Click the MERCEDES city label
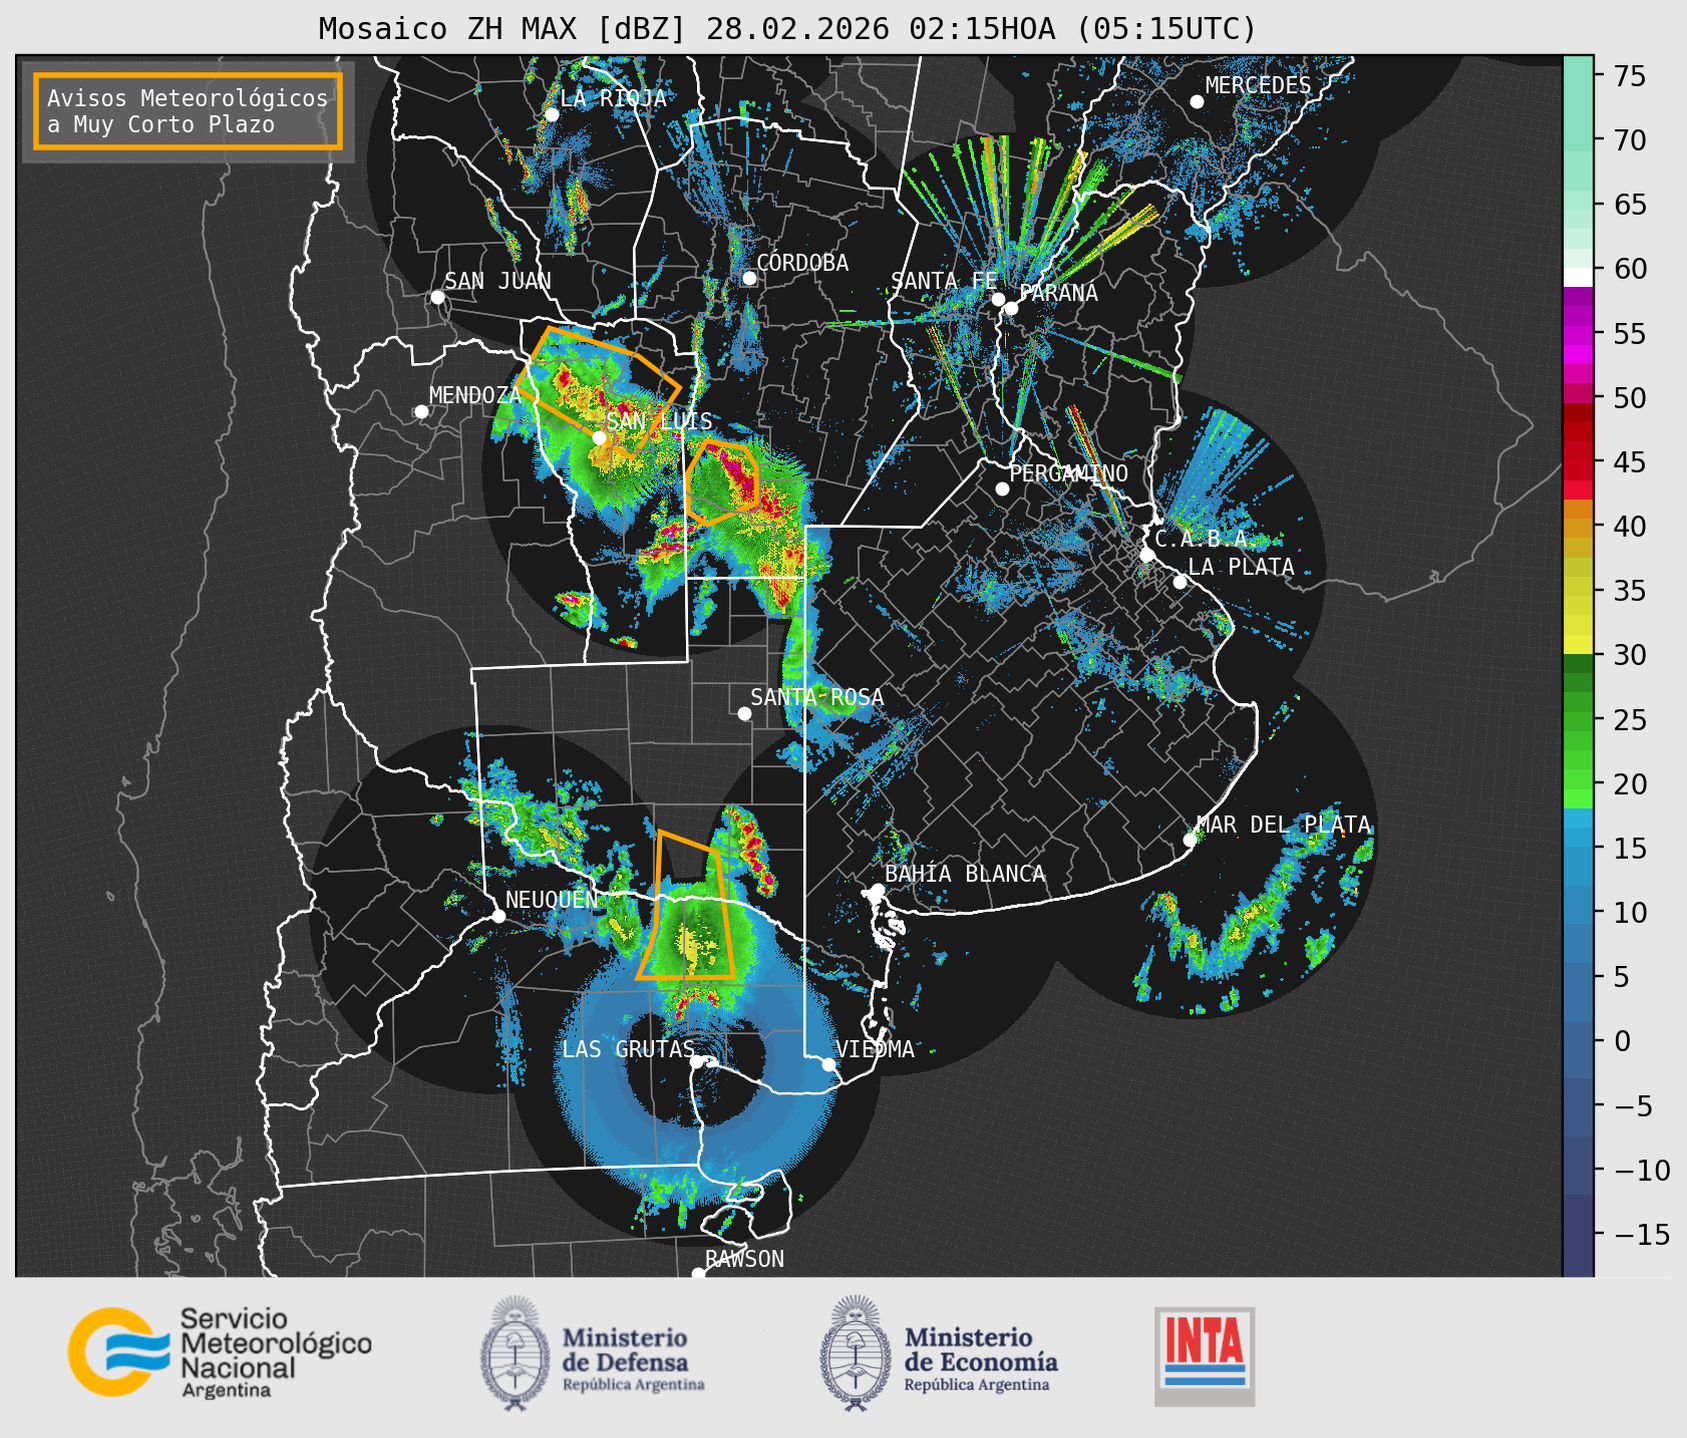 pos(1258,85)
